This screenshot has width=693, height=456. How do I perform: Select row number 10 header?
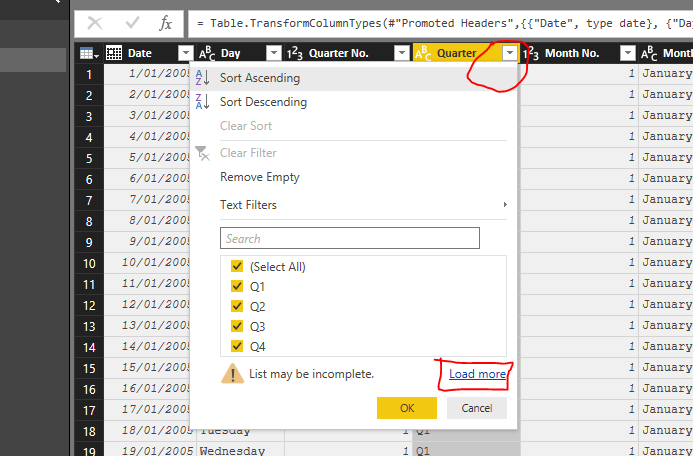pos(89,264)
